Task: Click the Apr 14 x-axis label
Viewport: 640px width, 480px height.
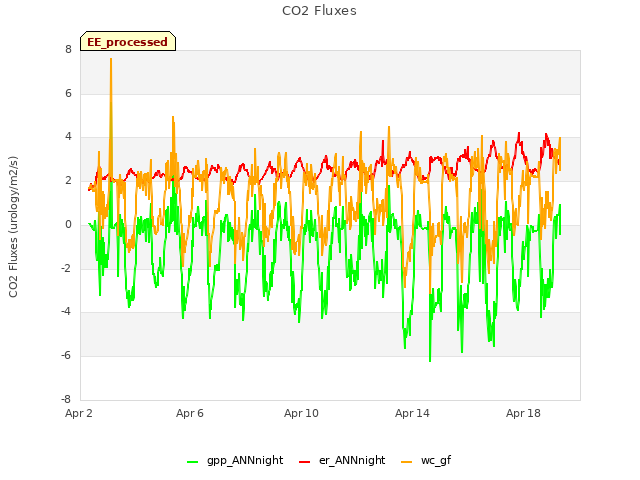Action: (412, 413)
